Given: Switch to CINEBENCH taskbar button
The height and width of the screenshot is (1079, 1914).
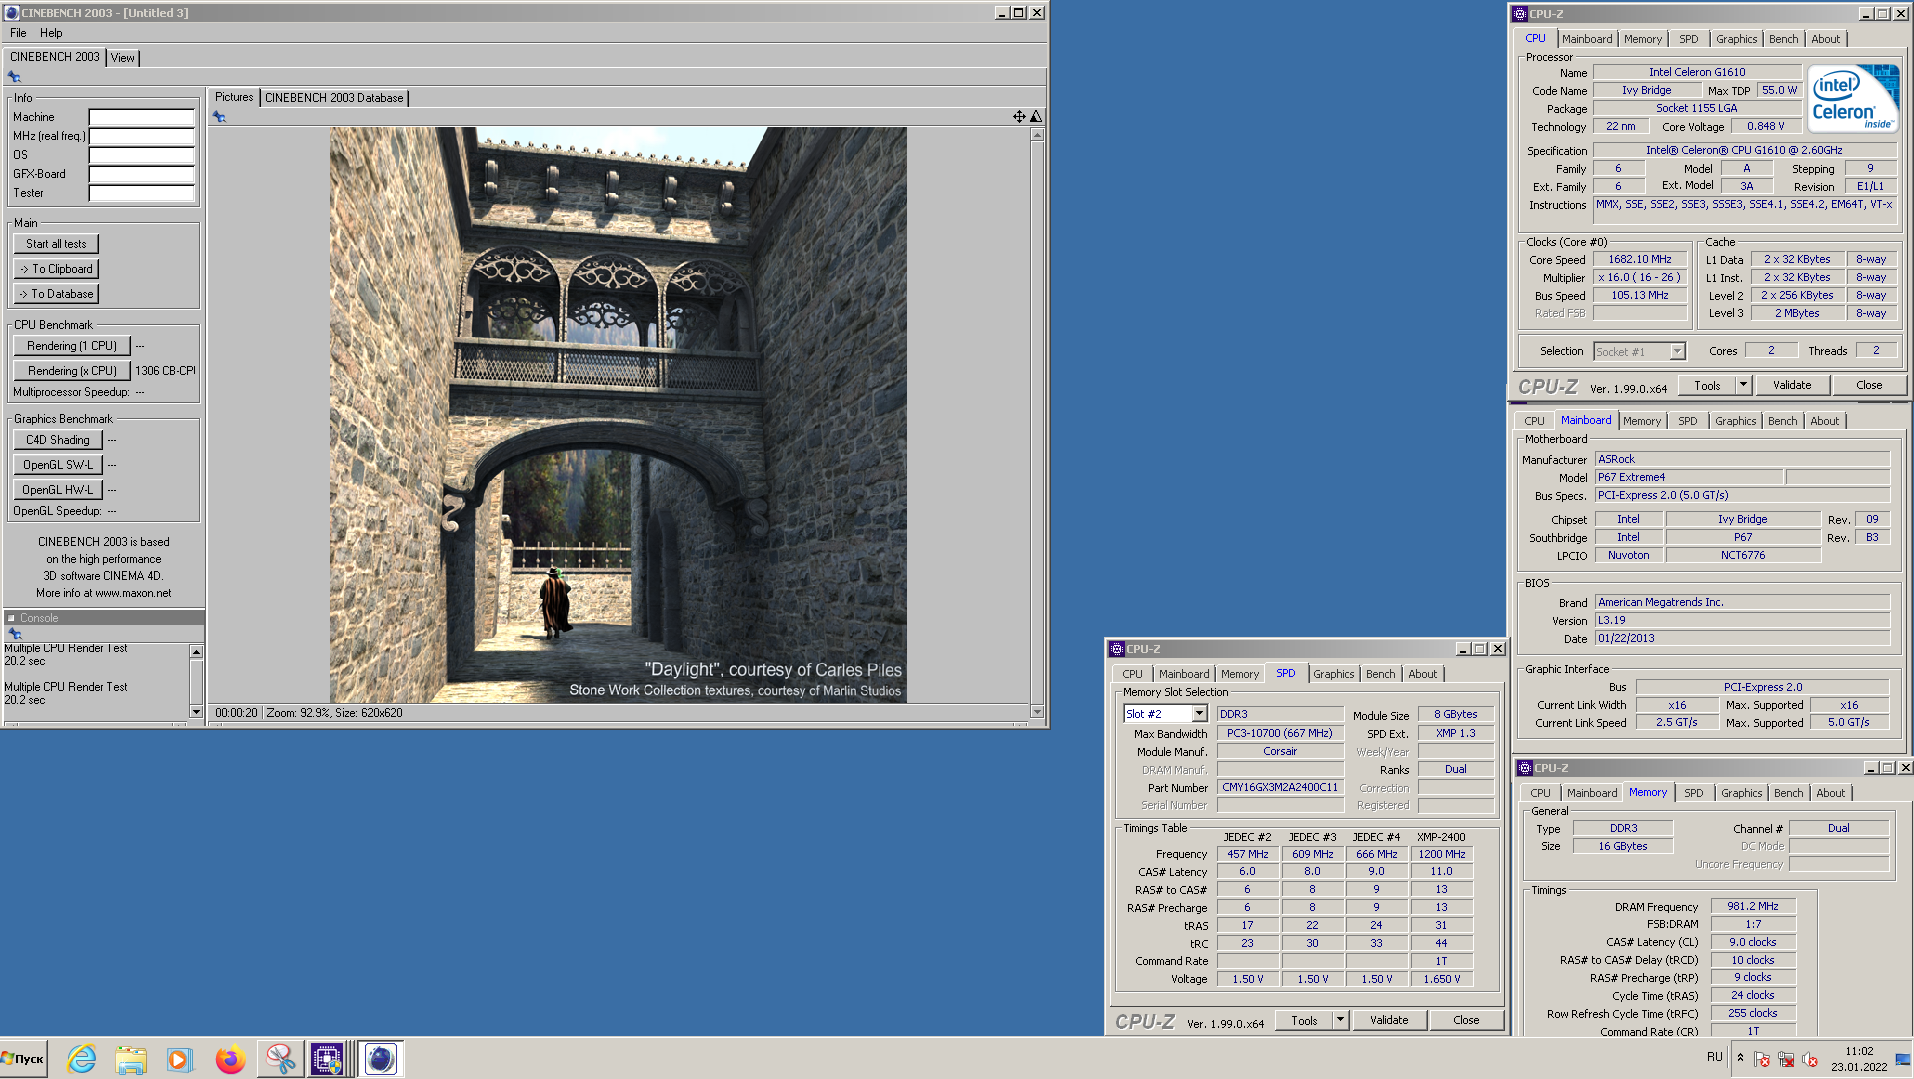Looking at the screenshot, I should [x=380, y=1058].
